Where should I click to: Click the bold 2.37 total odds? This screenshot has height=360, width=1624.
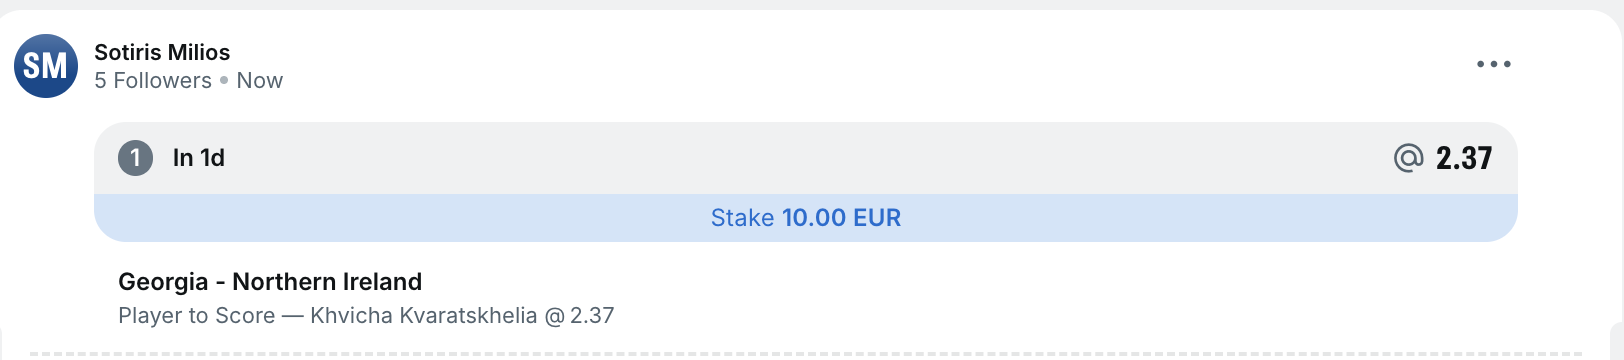[x=1464, y=158]
